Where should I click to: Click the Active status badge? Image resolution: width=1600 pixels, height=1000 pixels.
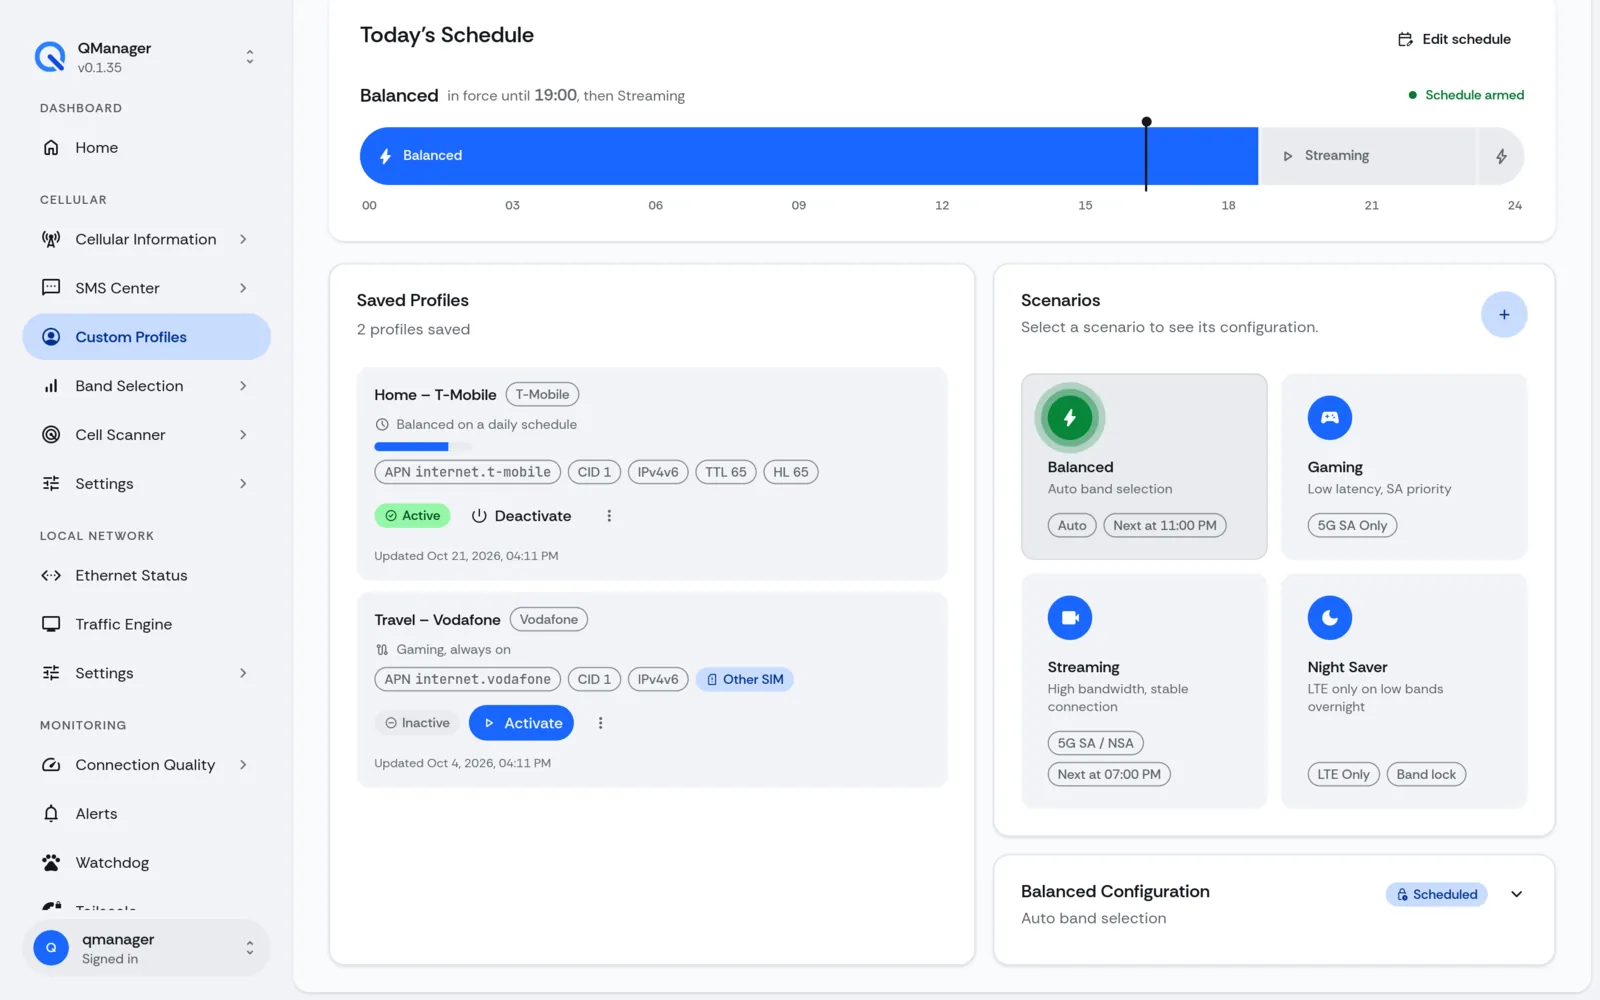tap(412, 516)
